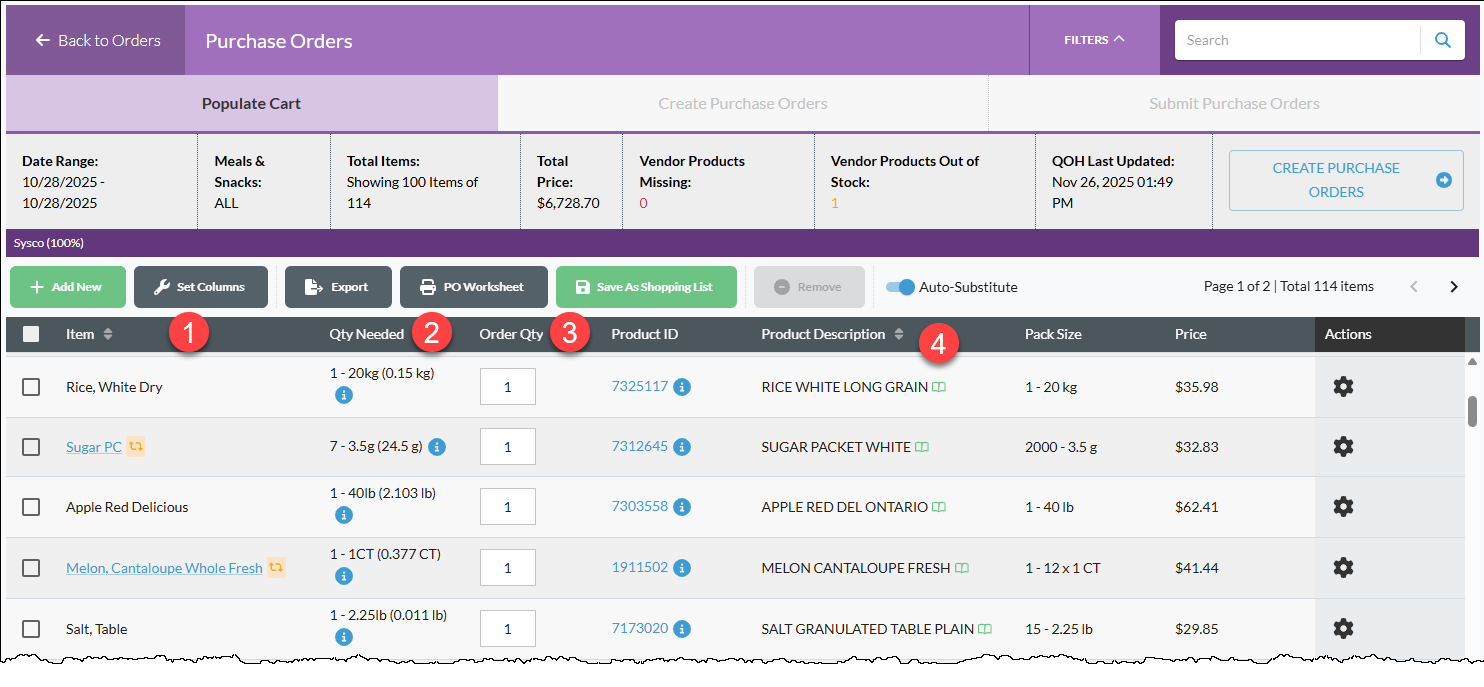Click info icon beside Product ID 1911502
Viewport: 1484px width, 687px height.
coord(682,568)
